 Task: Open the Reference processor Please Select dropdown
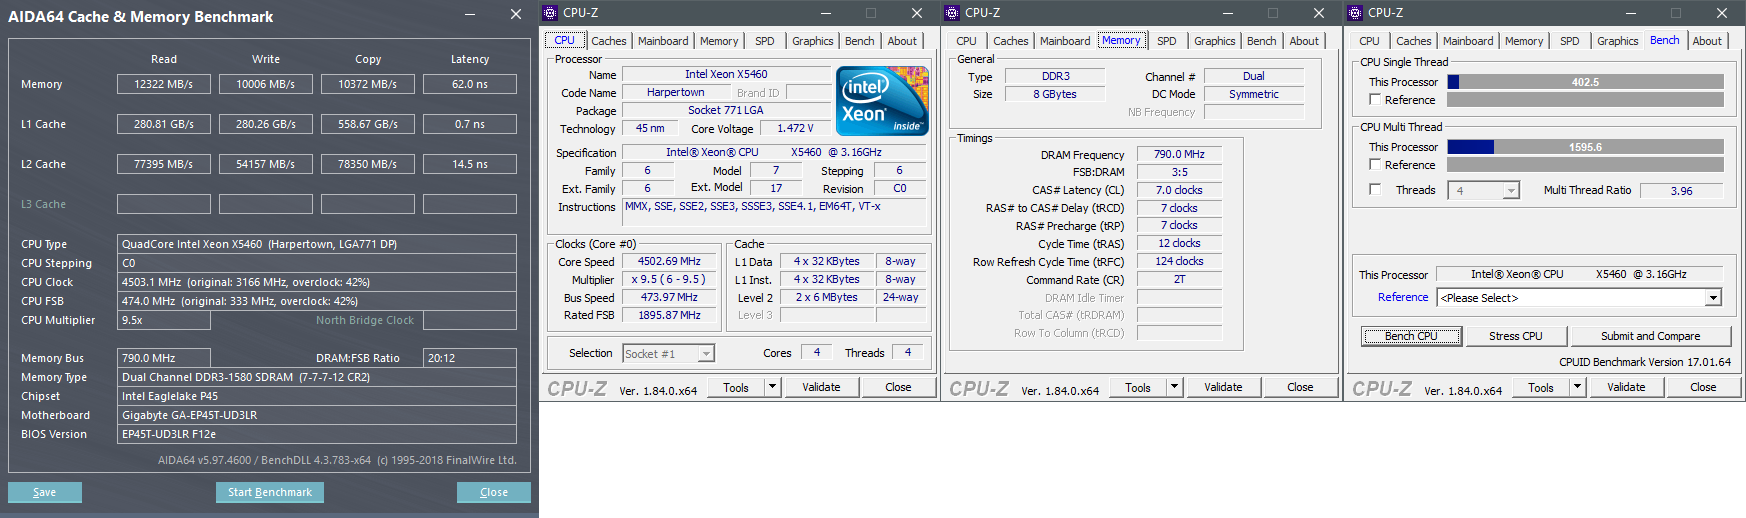[1714, 298]
